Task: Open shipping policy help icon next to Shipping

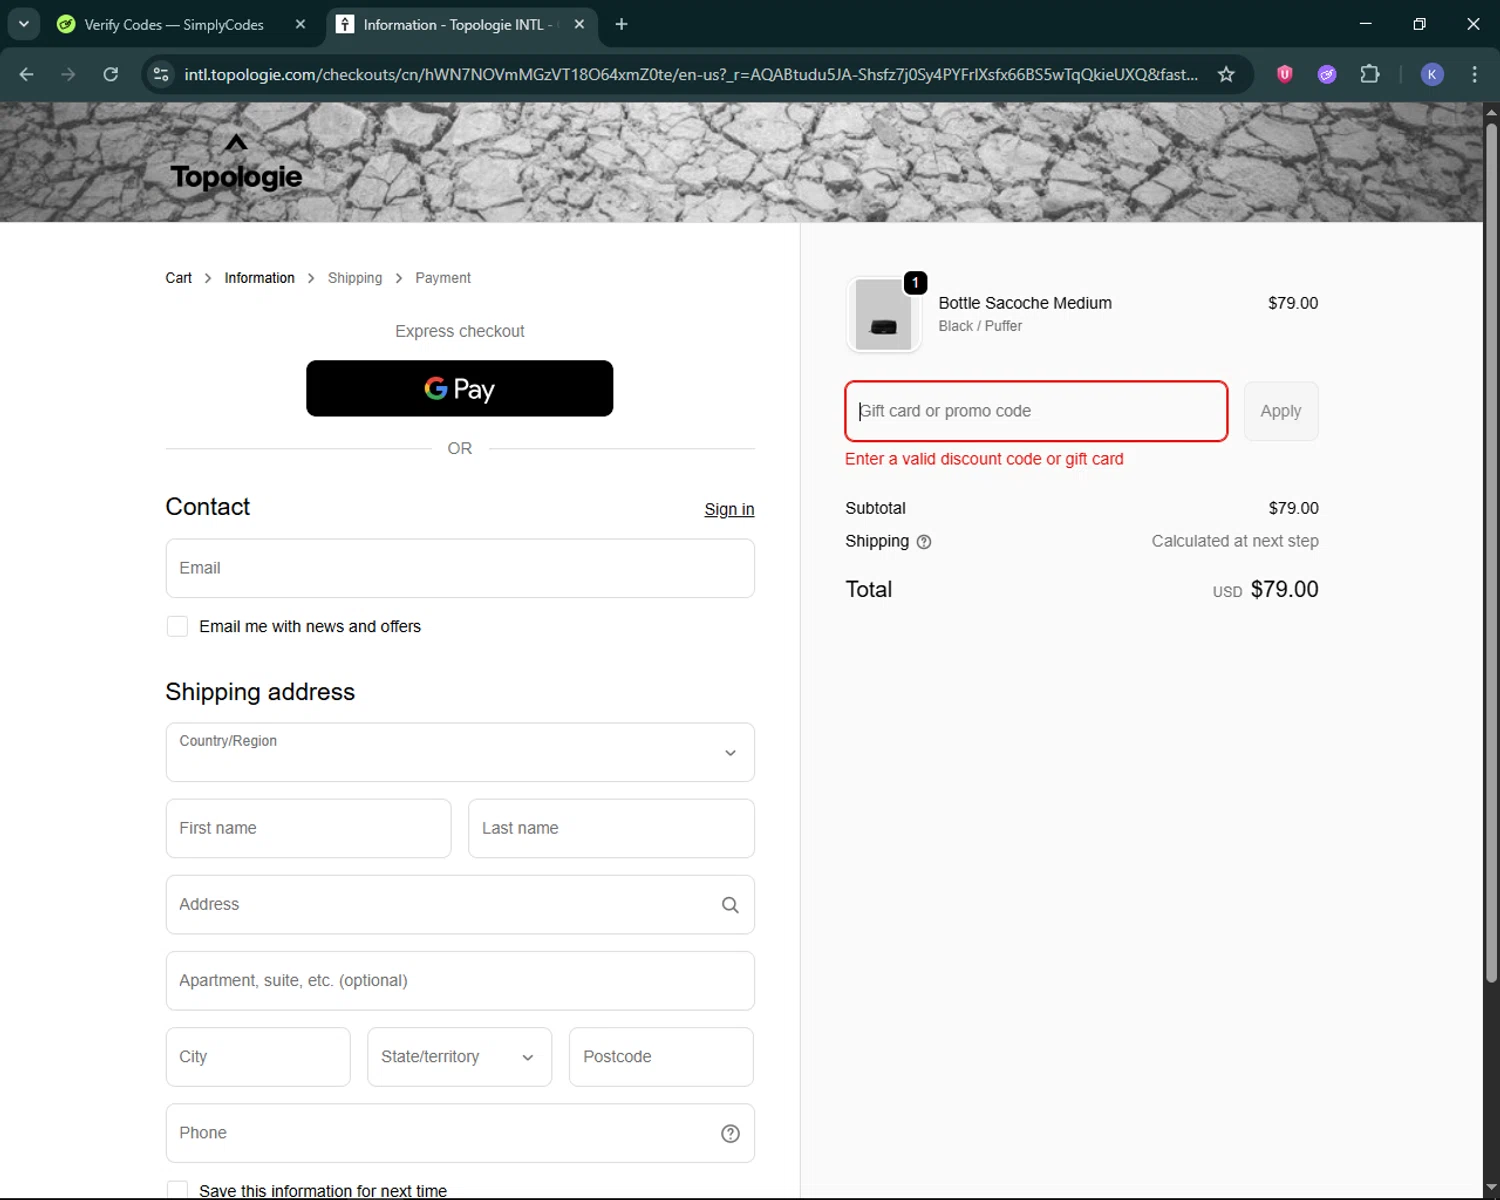Action: (x=924, y=542)
